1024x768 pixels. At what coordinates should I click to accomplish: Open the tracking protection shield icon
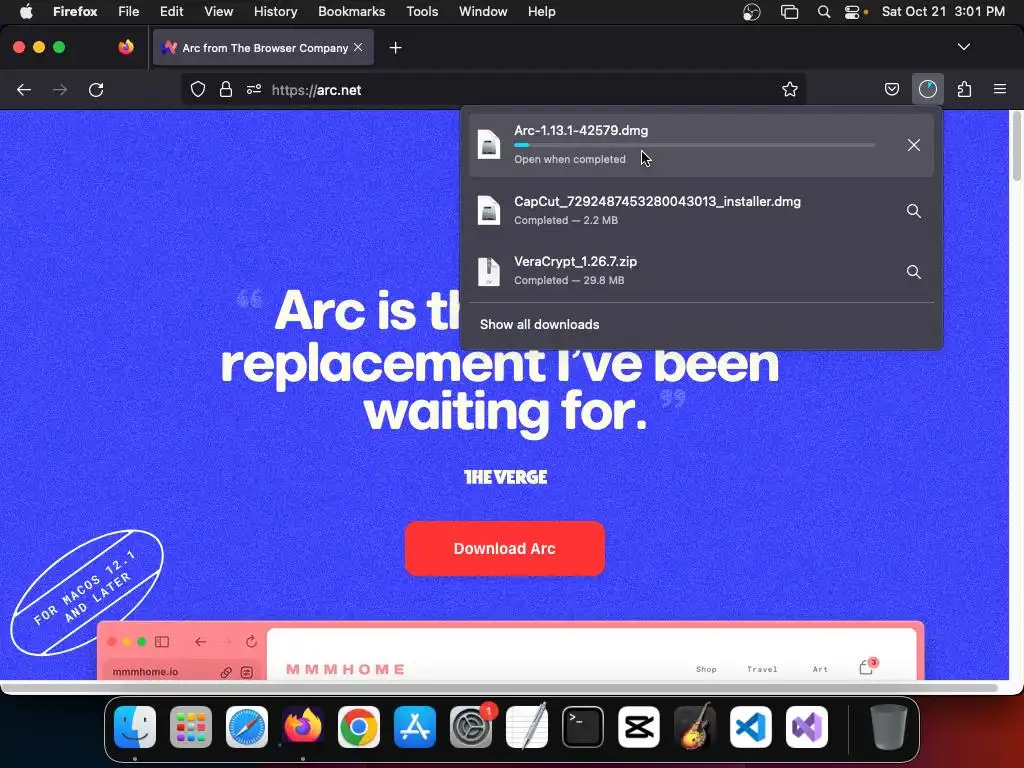click(x=198, y=89)
